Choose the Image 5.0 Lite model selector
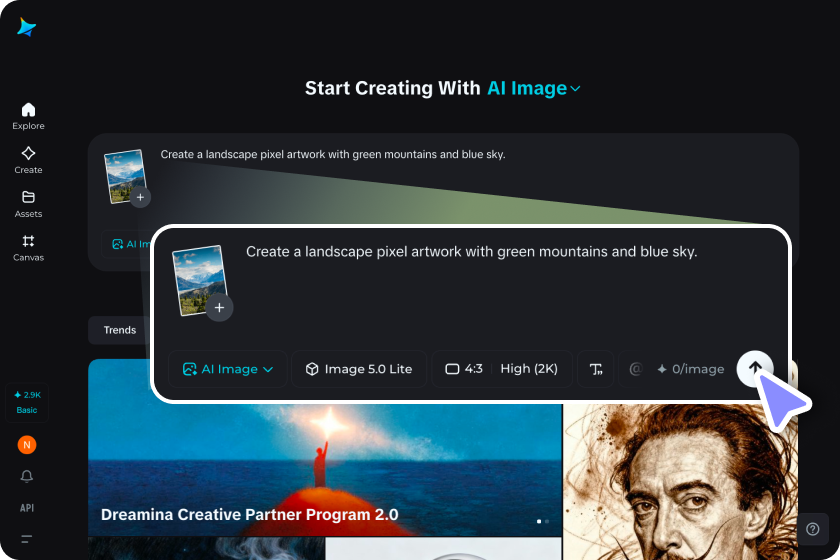Viewport: 840px width, 560px height. (359, 369)
